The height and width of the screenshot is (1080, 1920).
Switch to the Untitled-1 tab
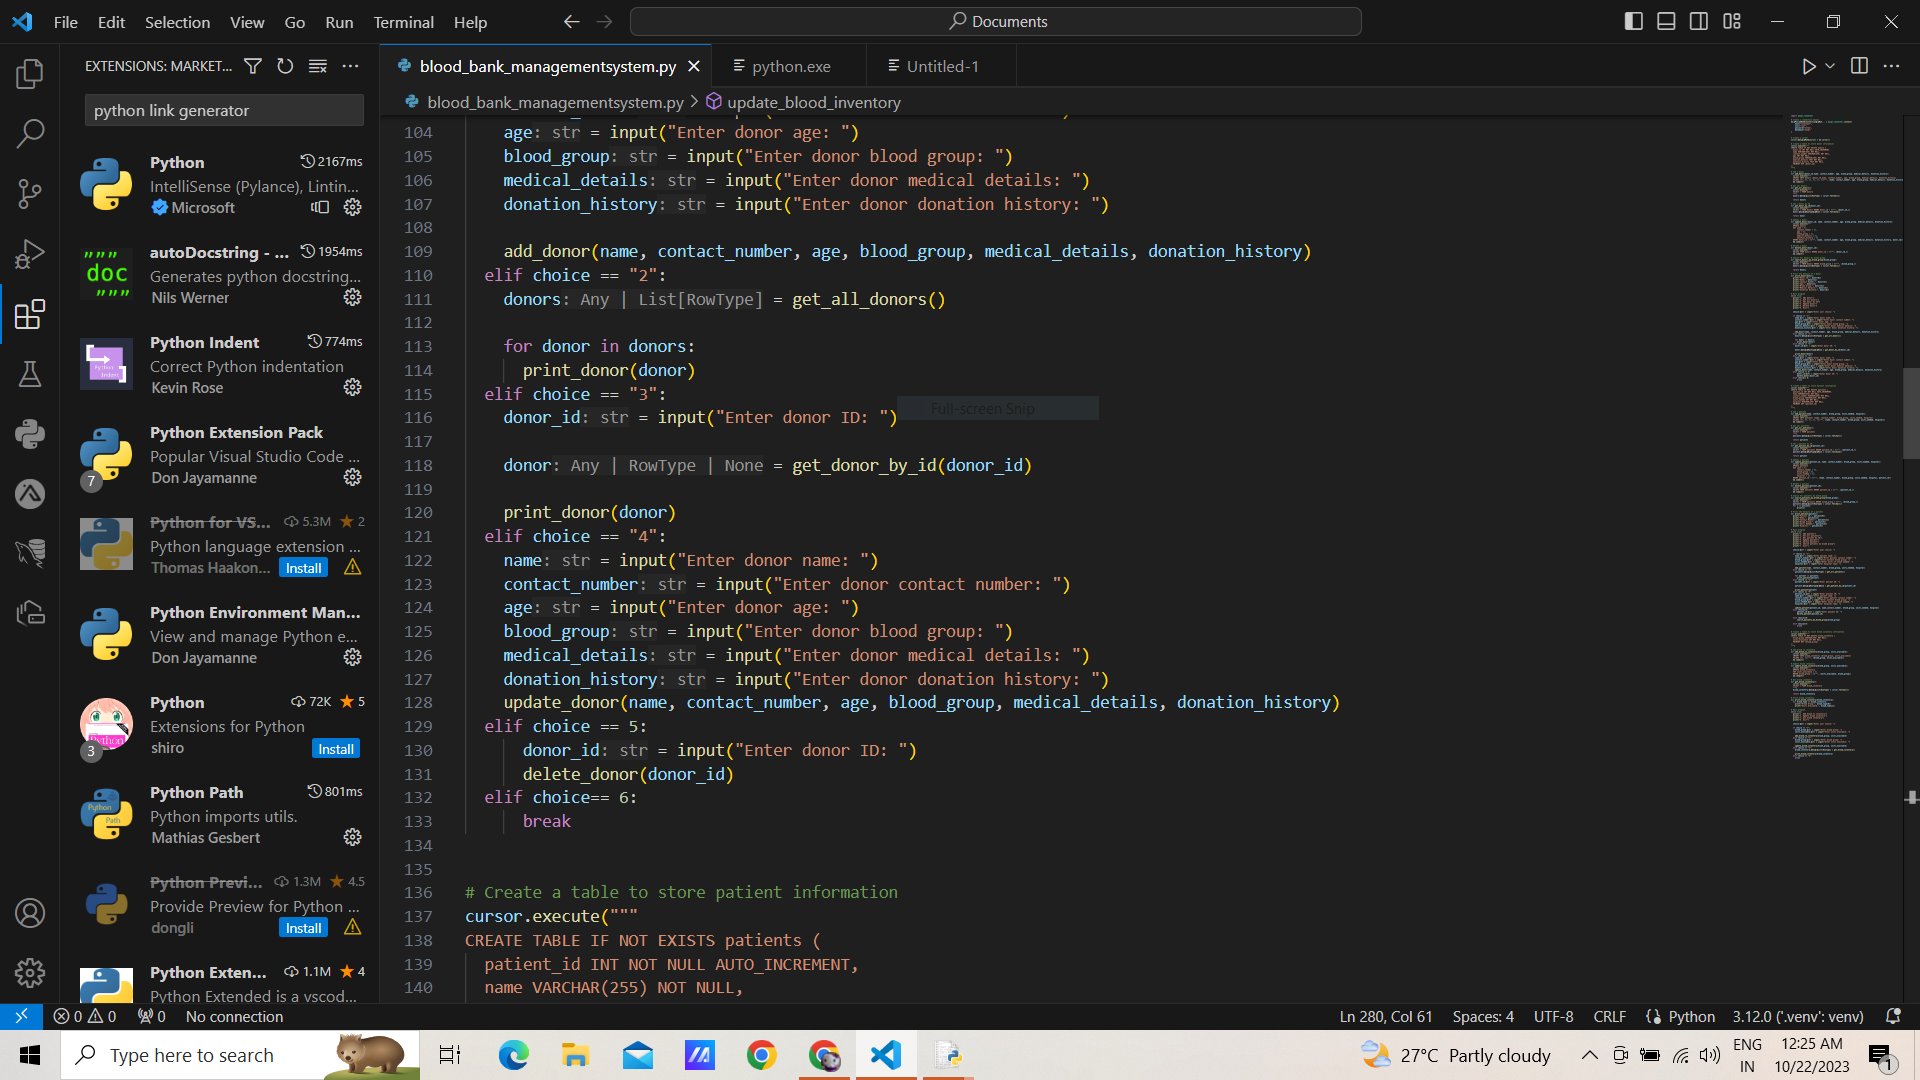pos(942,66)
